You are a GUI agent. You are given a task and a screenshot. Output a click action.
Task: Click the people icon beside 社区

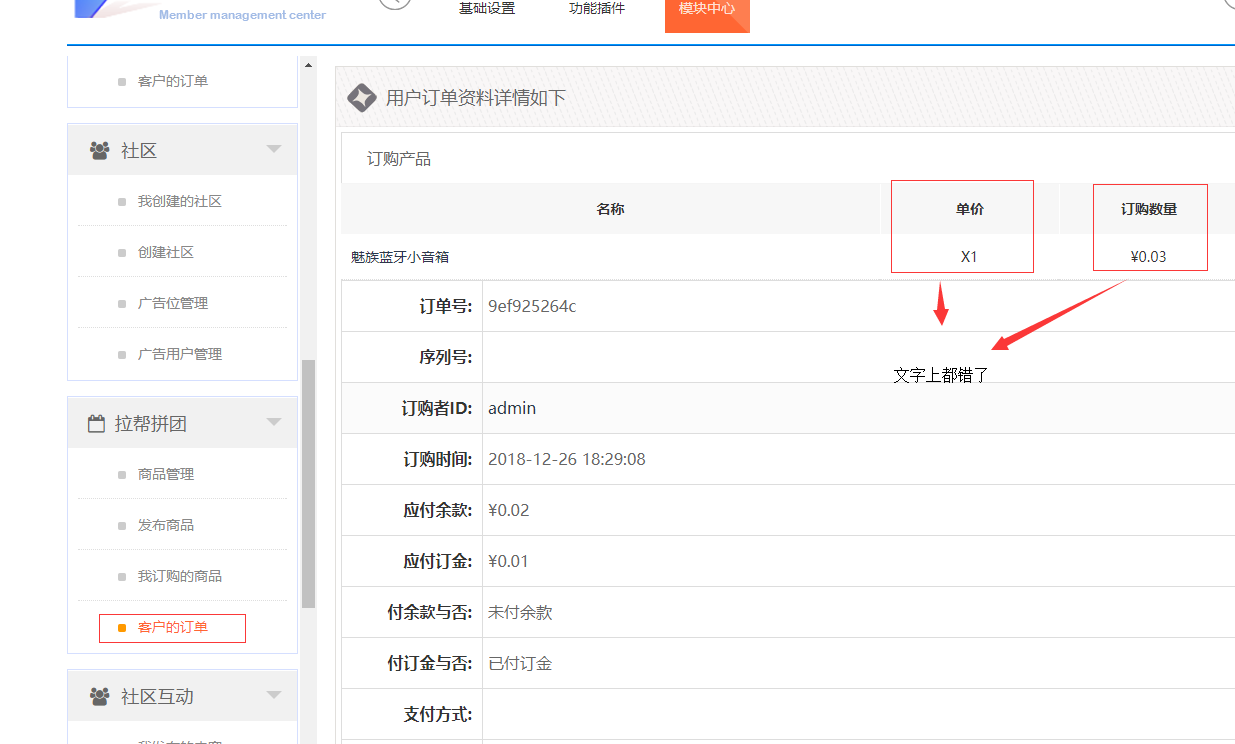(x=99, y=150)
